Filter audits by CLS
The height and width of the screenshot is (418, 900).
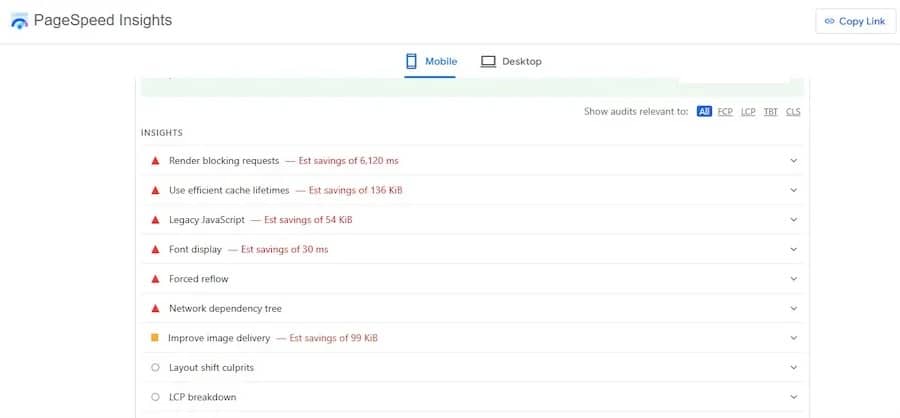coord(793,111)
